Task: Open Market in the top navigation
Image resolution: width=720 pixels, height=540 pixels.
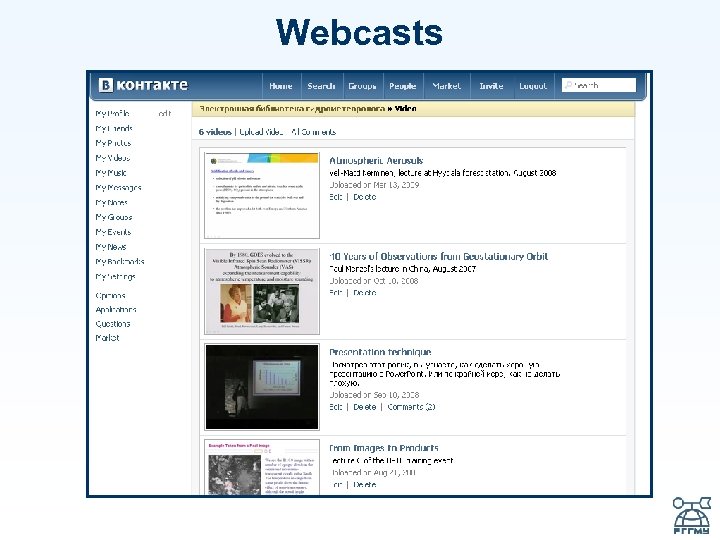Action: point(446,86)
